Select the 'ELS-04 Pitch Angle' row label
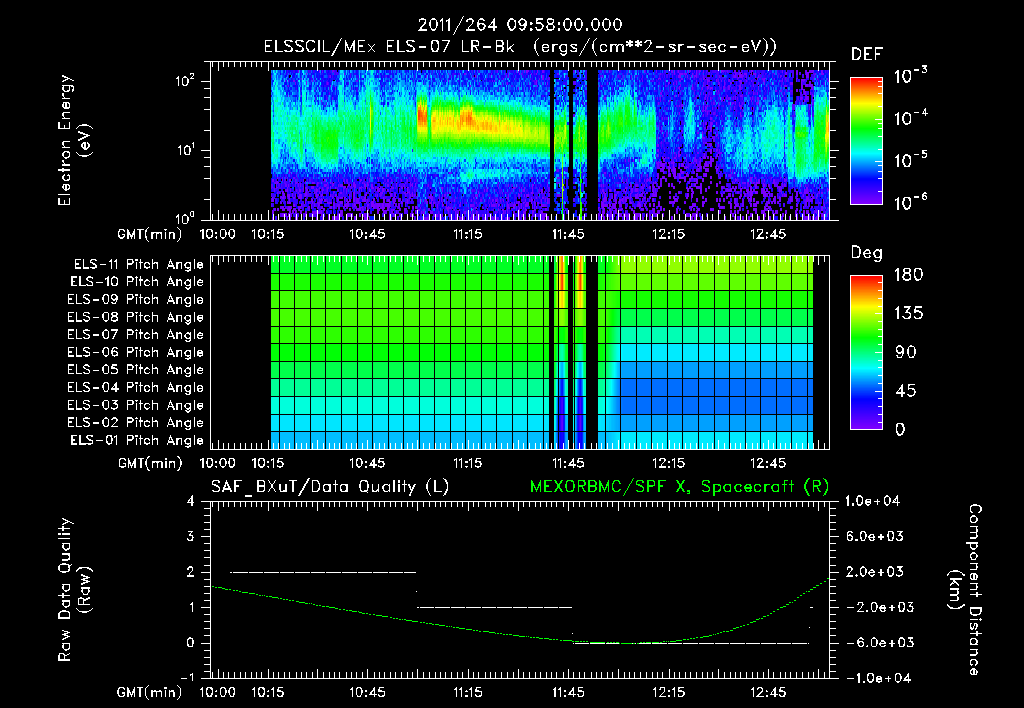This screenshot has width=1024, height=708. (136, 387)
